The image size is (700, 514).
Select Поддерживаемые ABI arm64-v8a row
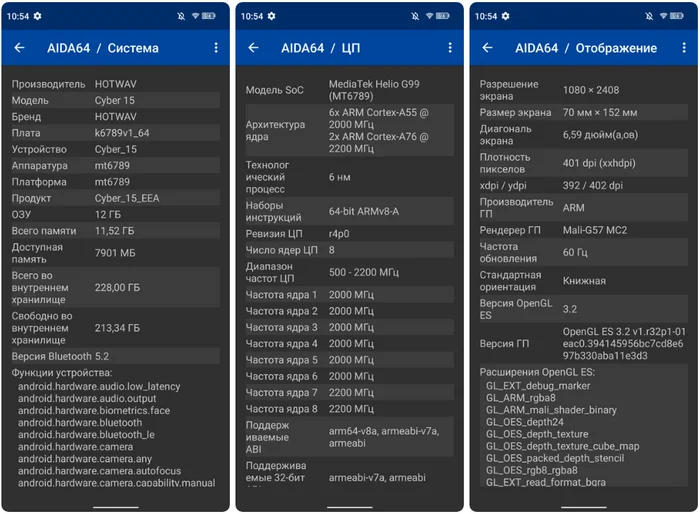click(350, 437)
